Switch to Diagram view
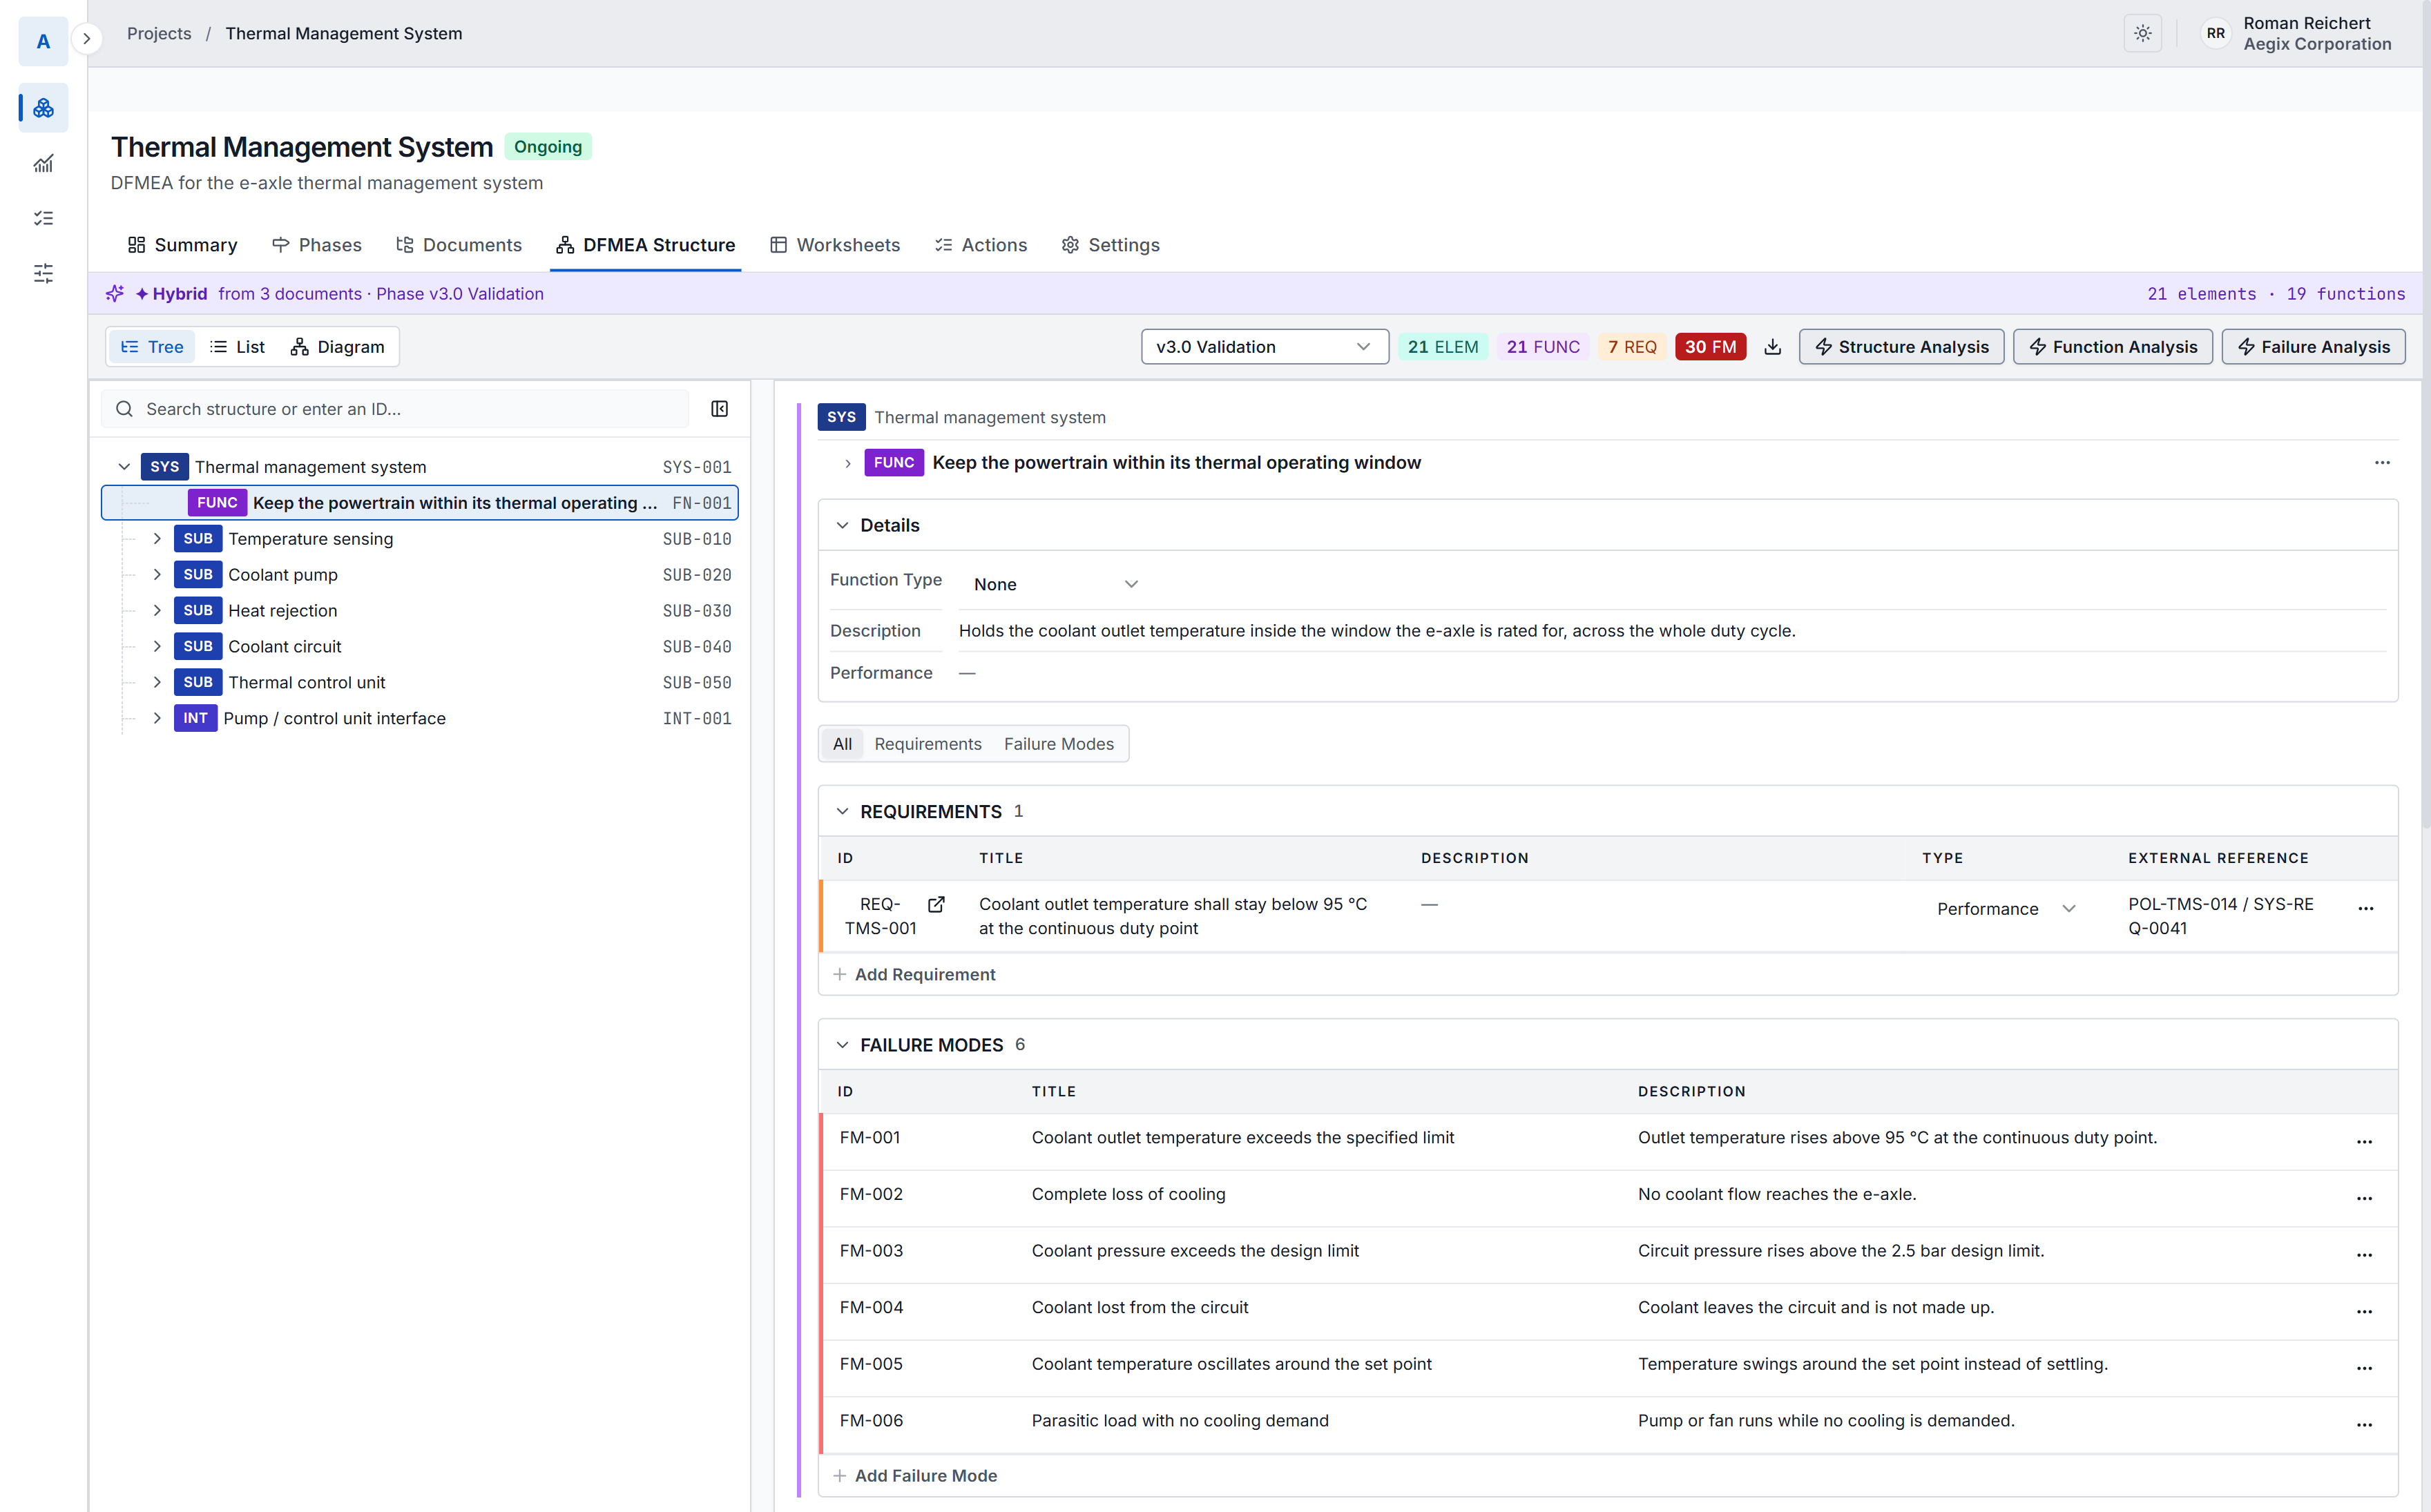 337,347
